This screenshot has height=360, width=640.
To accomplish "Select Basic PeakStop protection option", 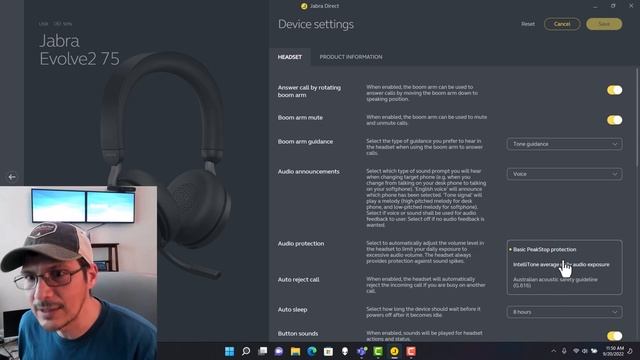I will tap(564, 249).
